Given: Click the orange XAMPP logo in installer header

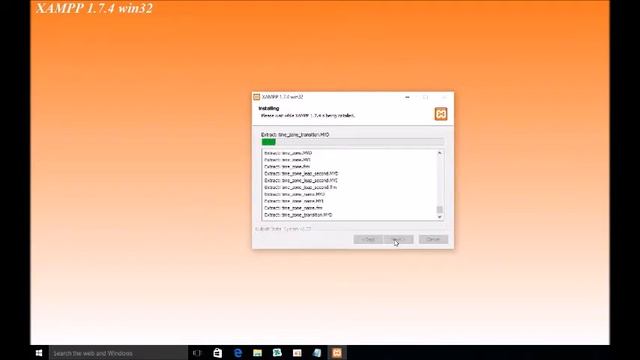Looking at the screenshot, I should click(x=441, y=114).
